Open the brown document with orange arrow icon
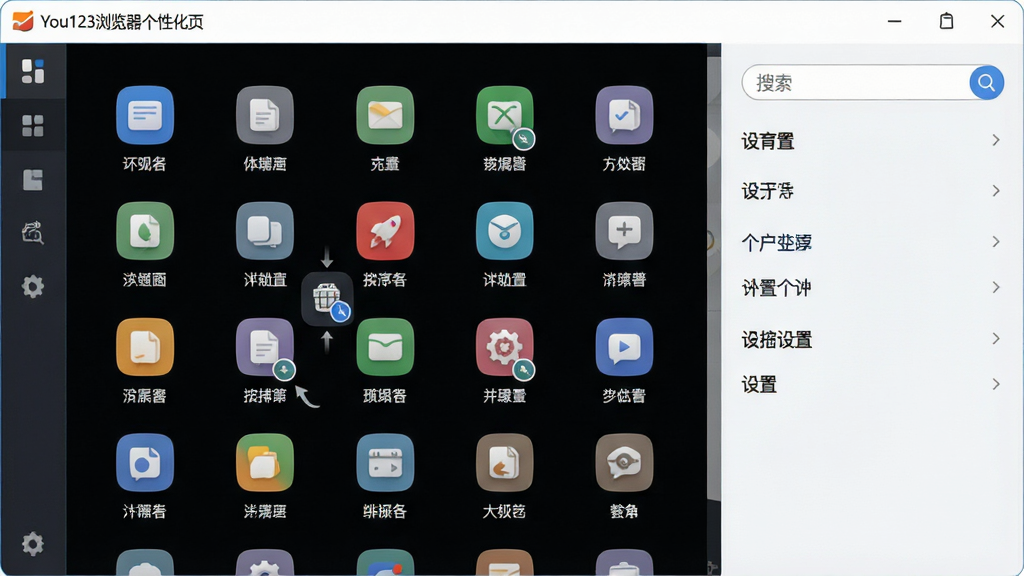 click(x=504, y=462)
